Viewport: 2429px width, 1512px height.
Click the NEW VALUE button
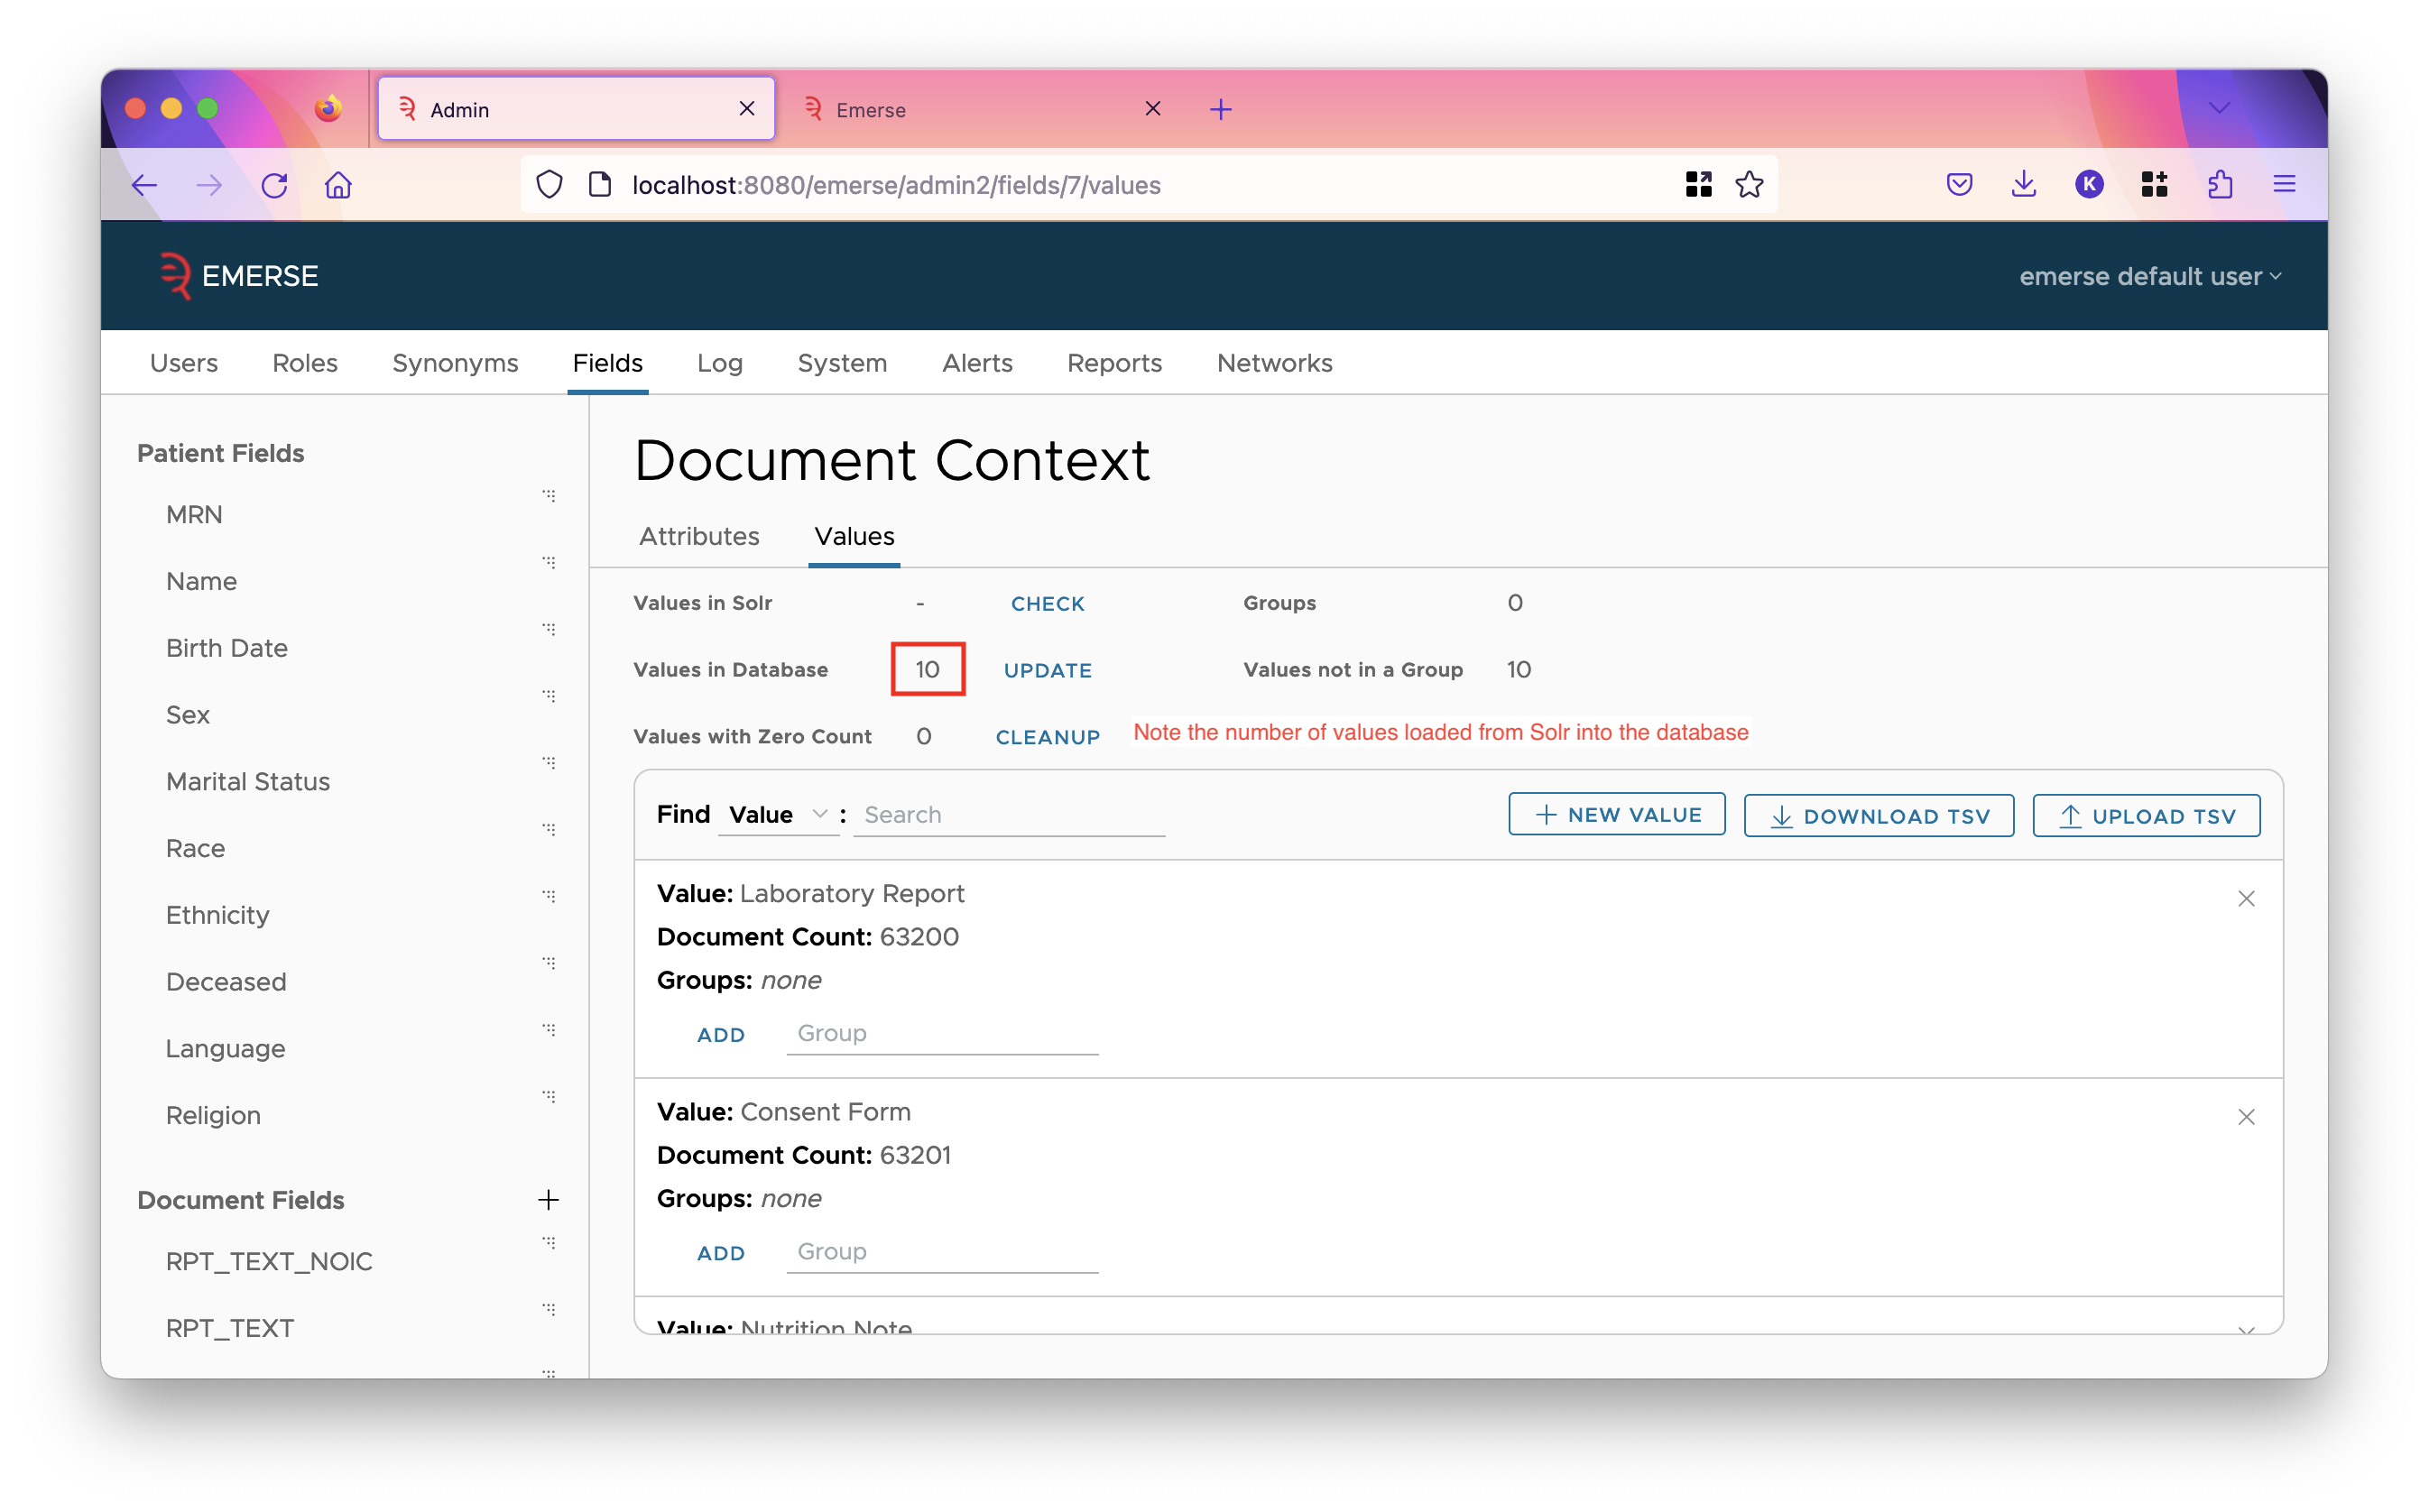click(x=1616, y=815)
